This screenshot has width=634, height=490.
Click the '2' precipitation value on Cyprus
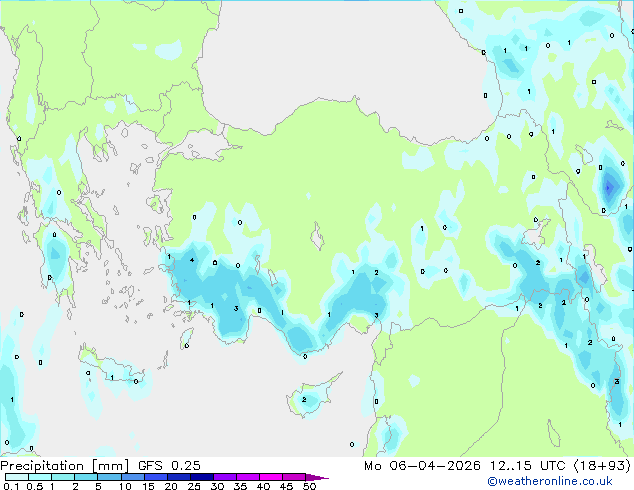tap(304, 399)
